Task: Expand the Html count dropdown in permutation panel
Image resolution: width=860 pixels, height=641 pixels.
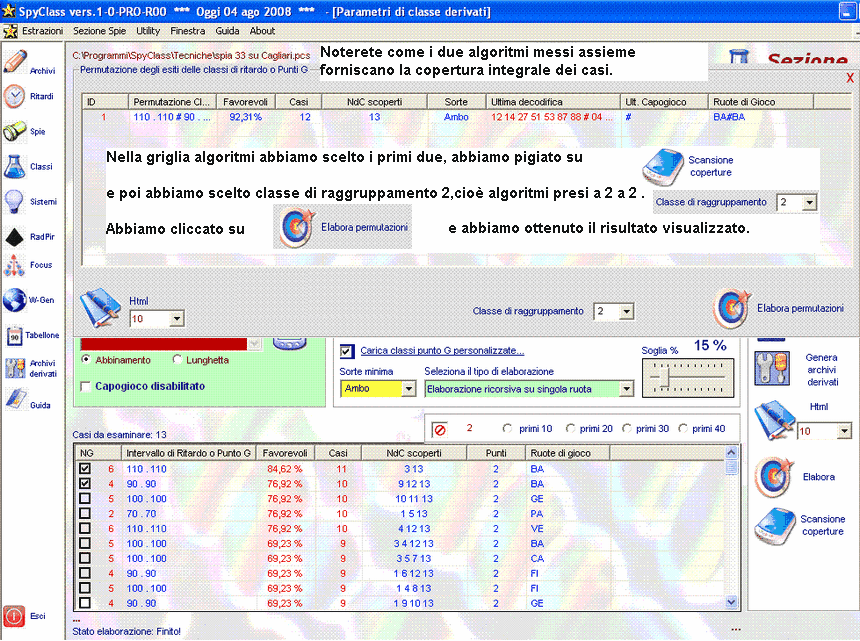Action: coord(176,319)
